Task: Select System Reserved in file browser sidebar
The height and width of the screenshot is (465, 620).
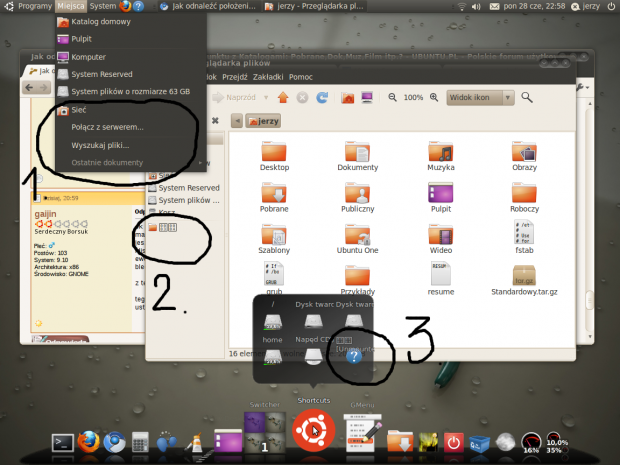Action: [184, 188]
